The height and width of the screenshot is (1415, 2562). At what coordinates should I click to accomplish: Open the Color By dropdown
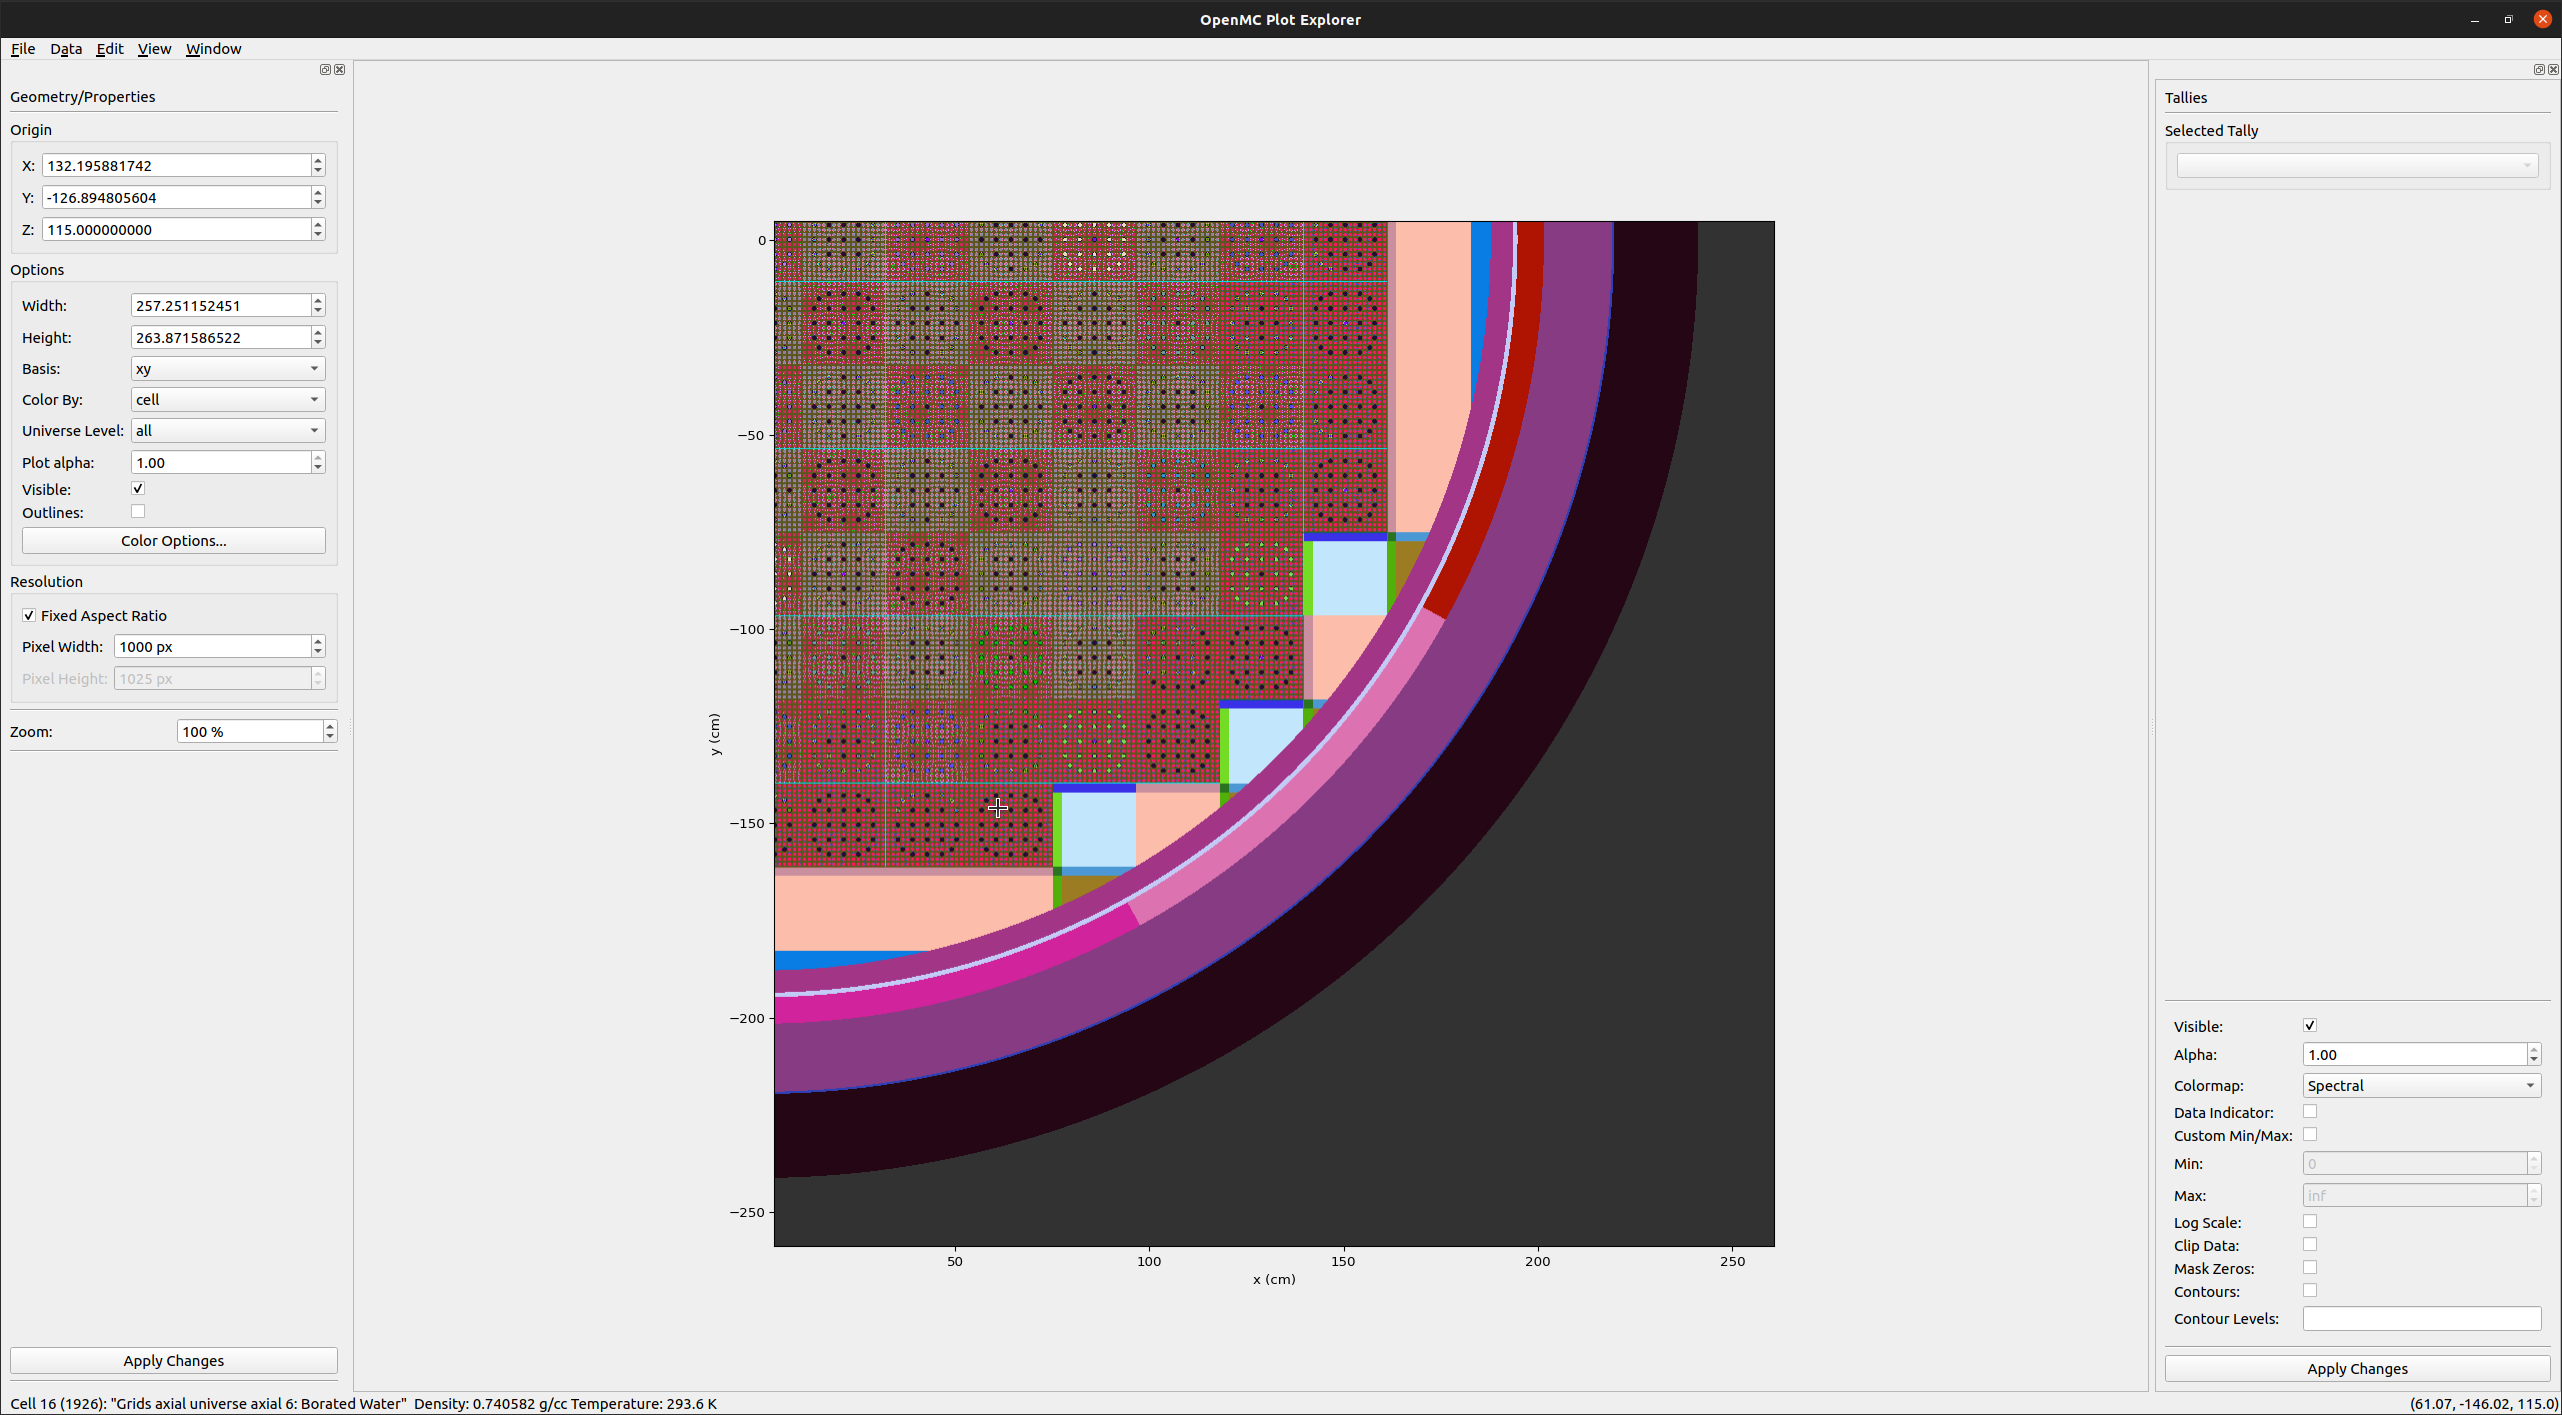pos(227,399)
